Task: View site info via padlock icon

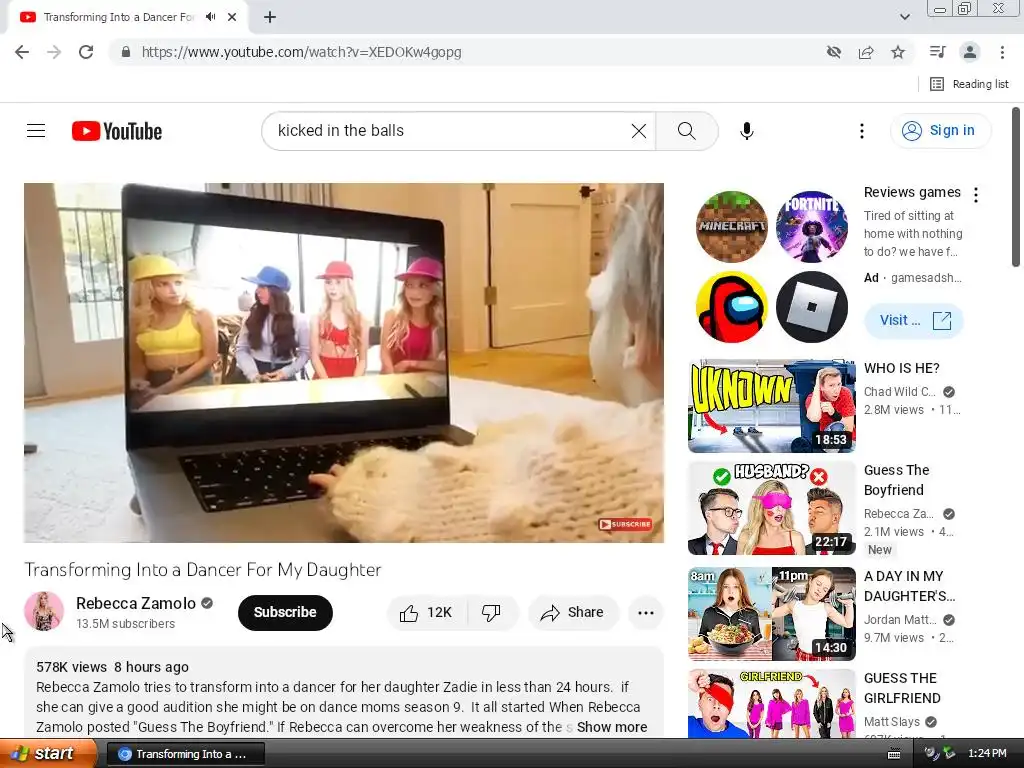Action: (126, 52)
